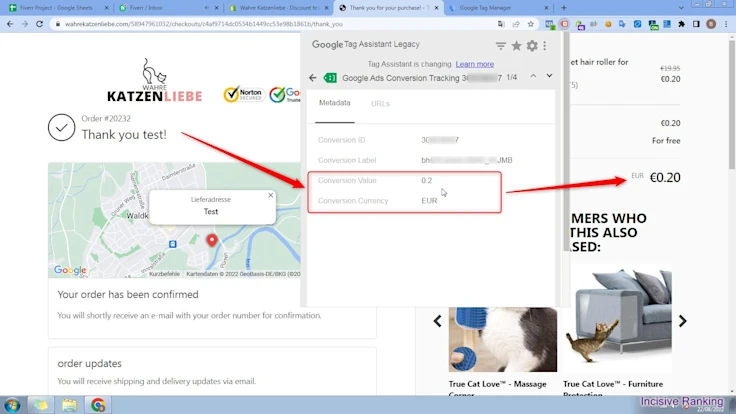This screenshot has height=414, width=736.
Task: Switch to the Metadata tab
Action: 335,103
